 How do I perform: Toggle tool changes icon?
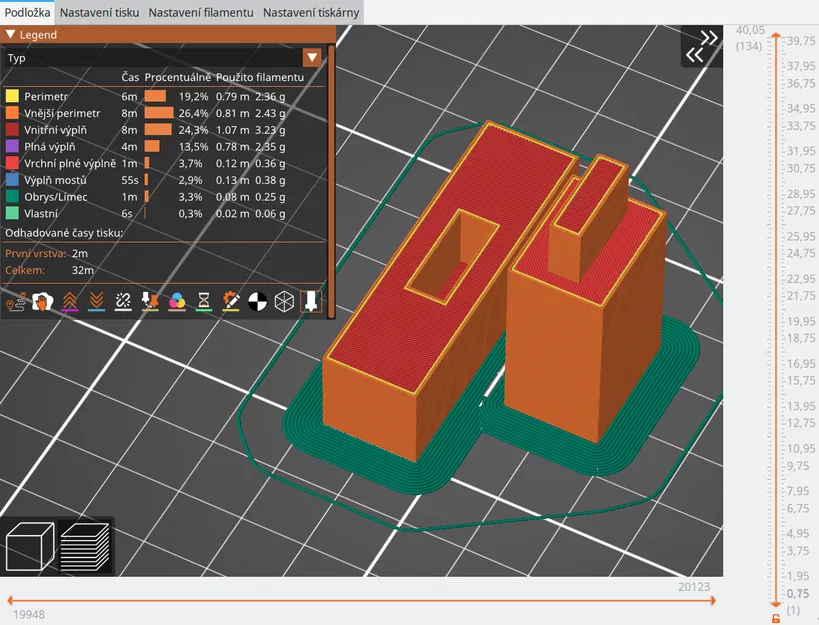click(x=150, y=302)
